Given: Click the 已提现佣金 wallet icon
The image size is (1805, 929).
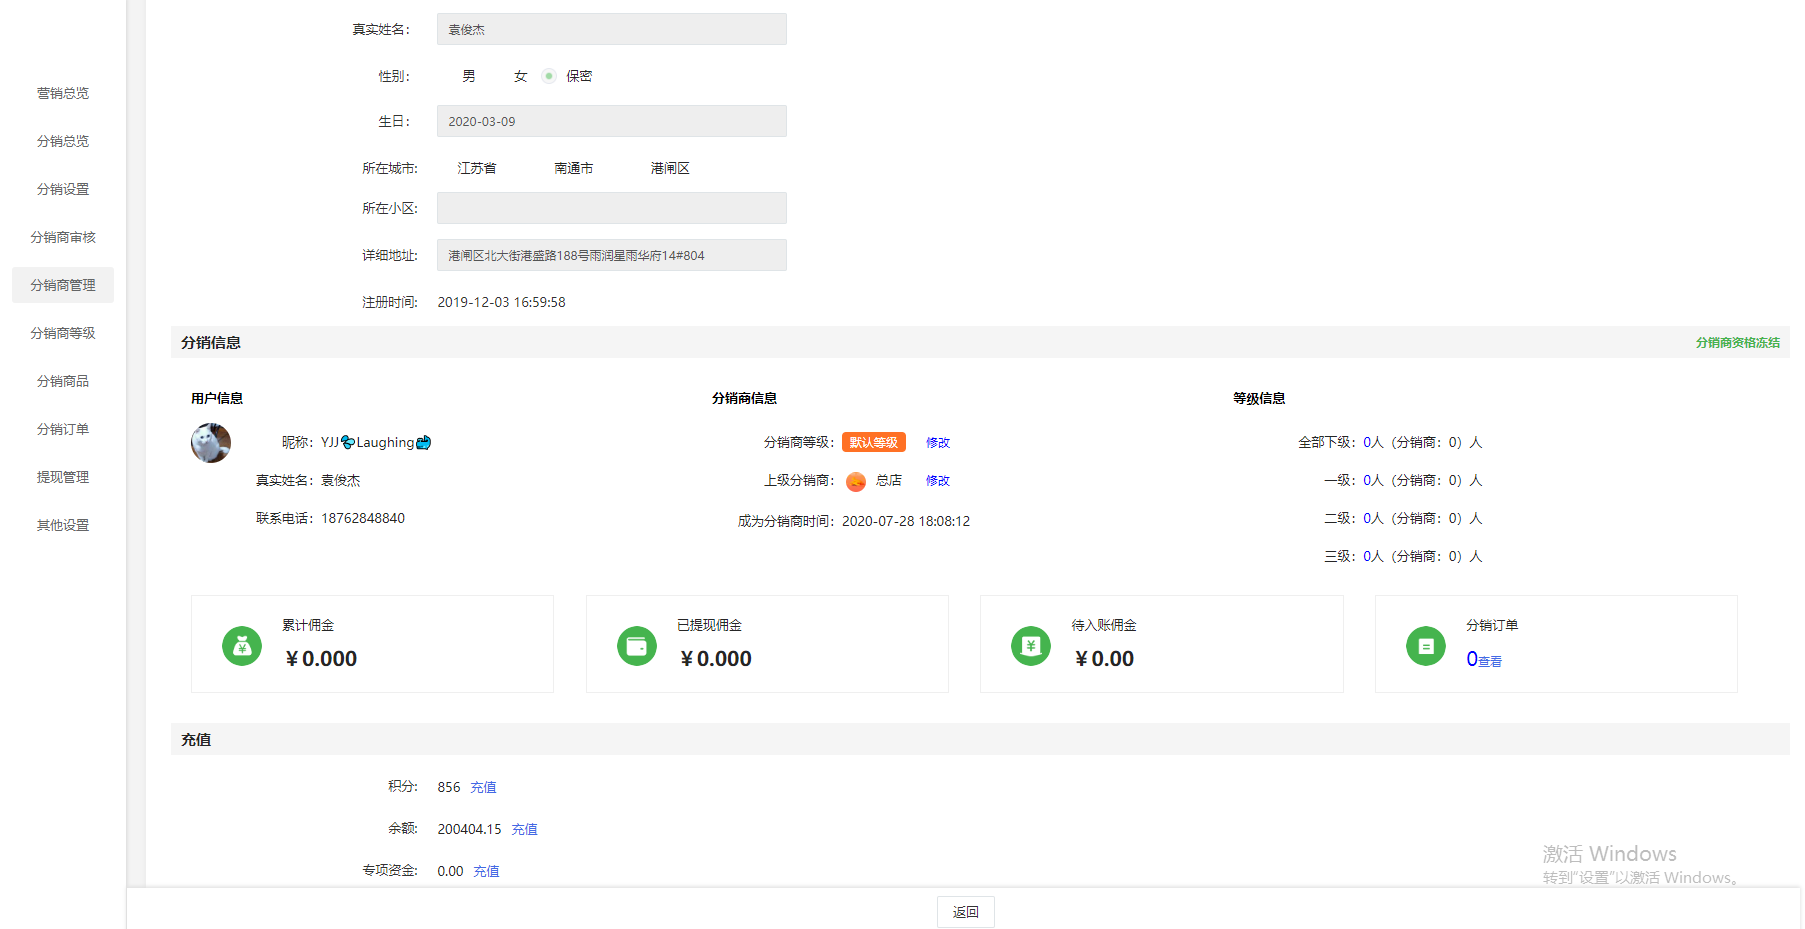Looking at the screenshot, I should pyautogui.click(x=637, y=646).
